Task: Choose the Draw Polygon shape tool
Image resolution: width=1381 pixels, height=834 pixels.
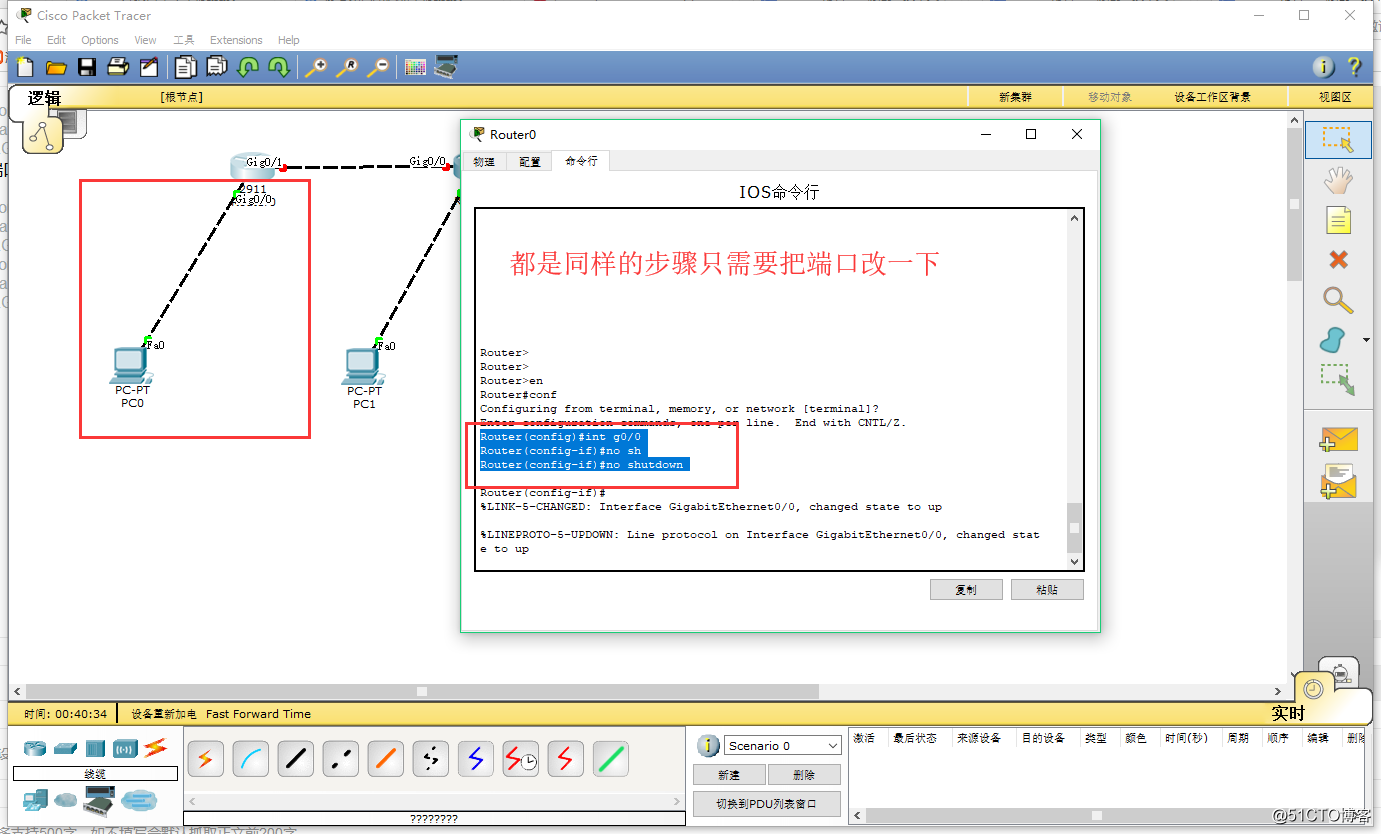Action: pos(1333,340)
